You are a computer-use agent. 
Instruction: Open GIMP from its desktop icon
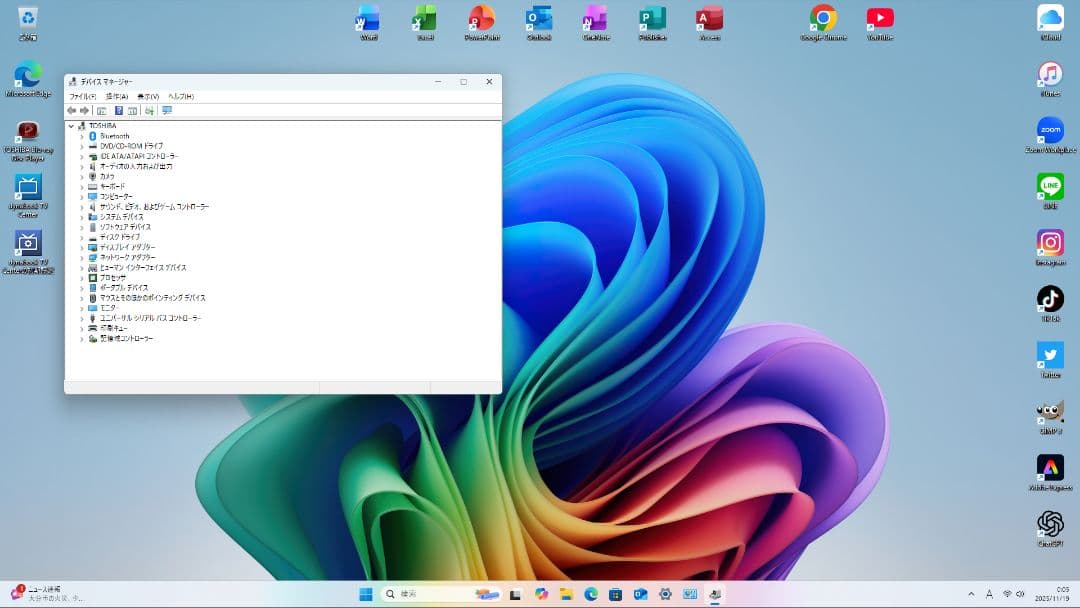coord(1050,412)
